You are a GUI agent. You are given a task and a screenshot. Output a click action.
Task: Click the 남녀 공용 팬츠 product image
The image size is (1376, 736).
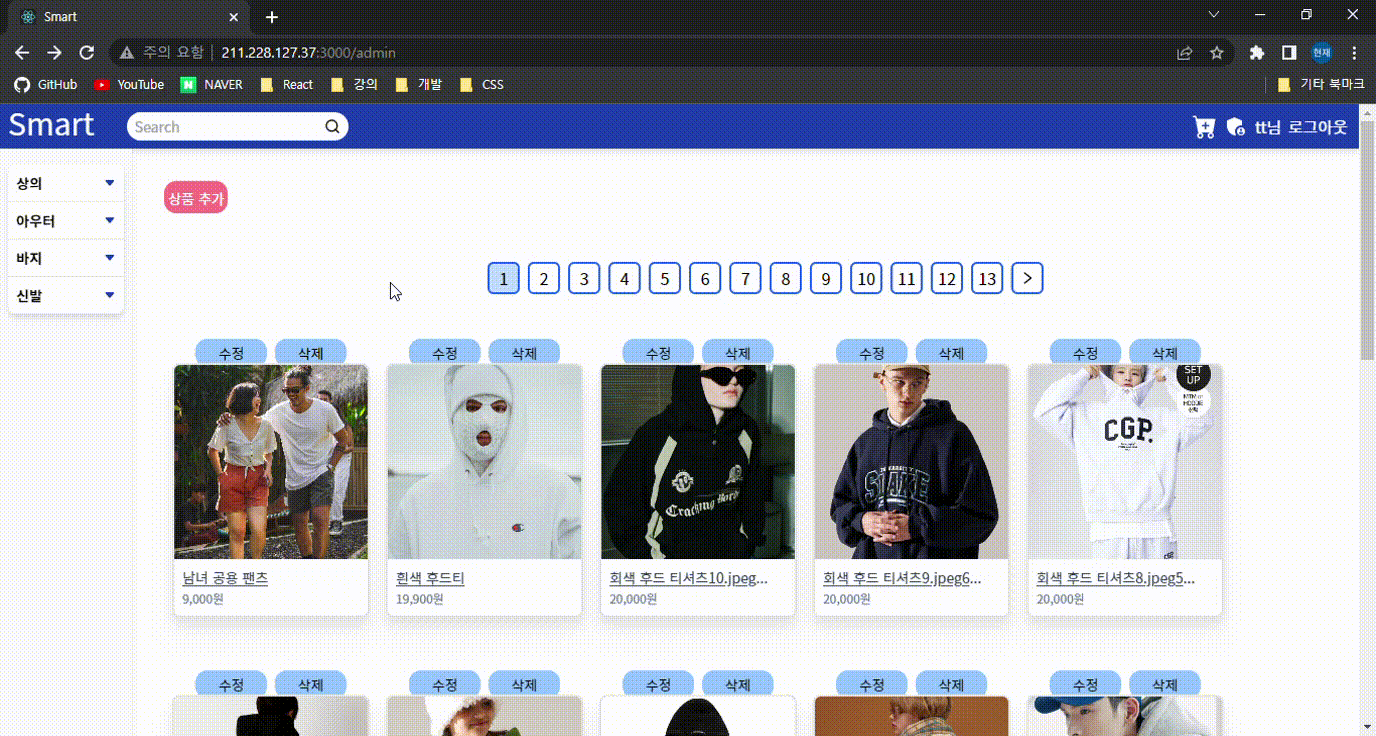click(x=271, y=462)
